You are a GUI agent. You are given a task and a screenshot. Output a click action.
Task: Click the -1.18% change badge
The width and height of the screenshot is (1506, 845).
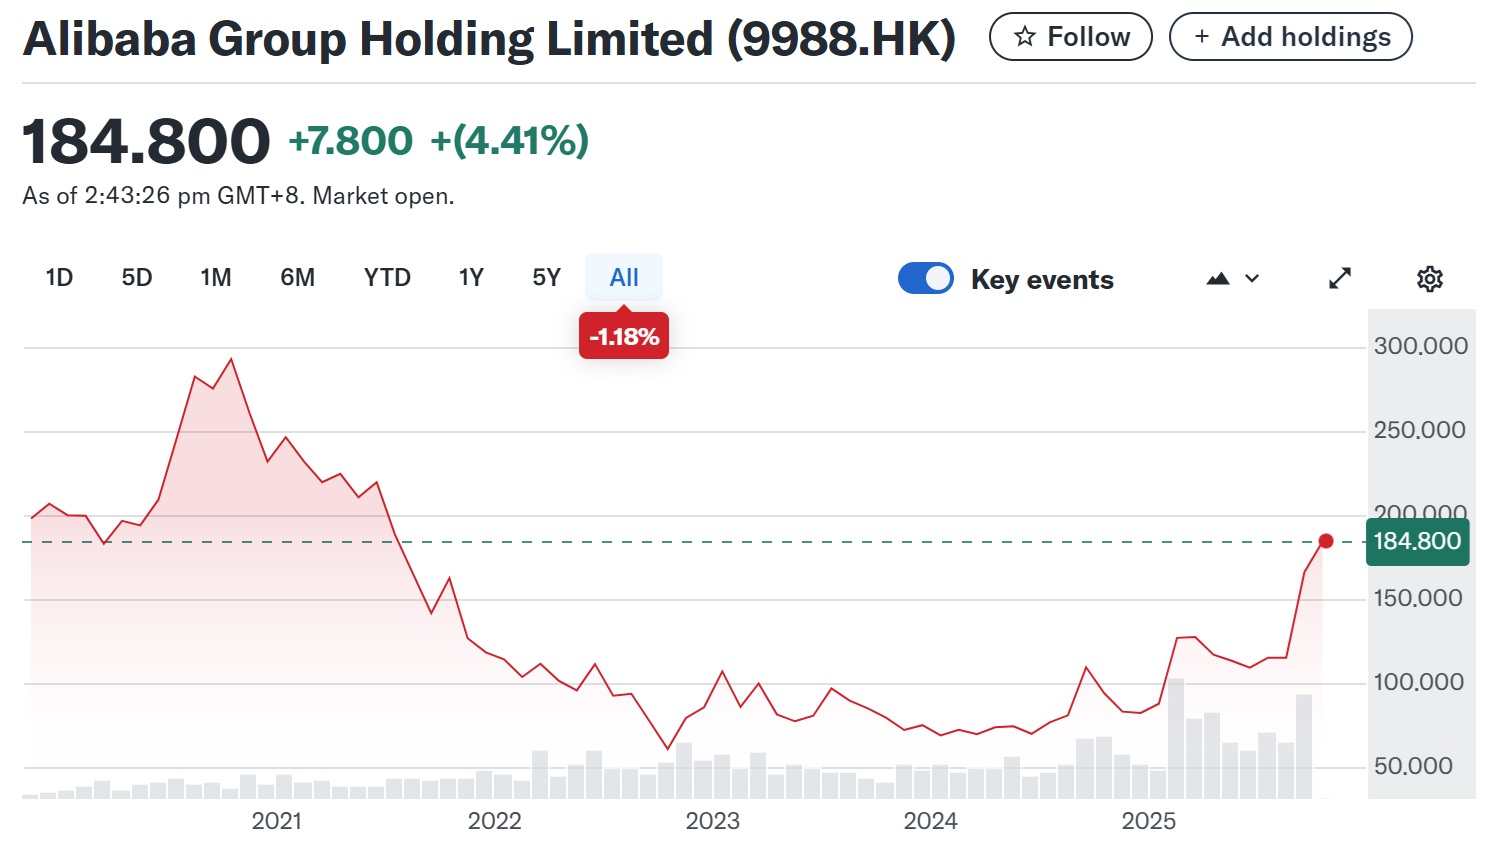pyautogui.click(x=624, y=337)
